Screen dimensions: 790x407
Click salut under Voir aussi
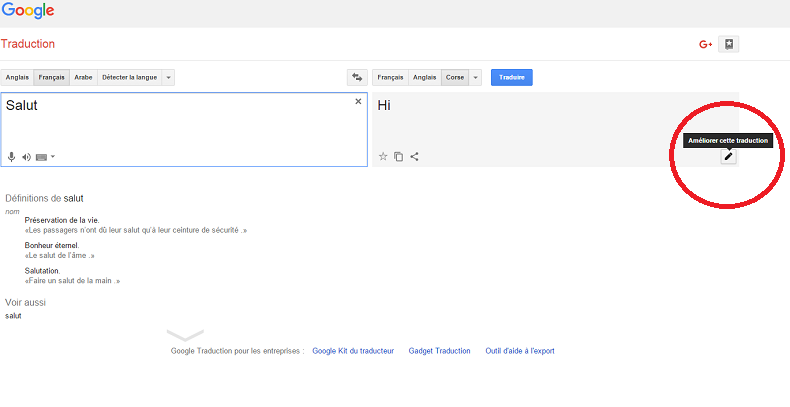[13, 316]
